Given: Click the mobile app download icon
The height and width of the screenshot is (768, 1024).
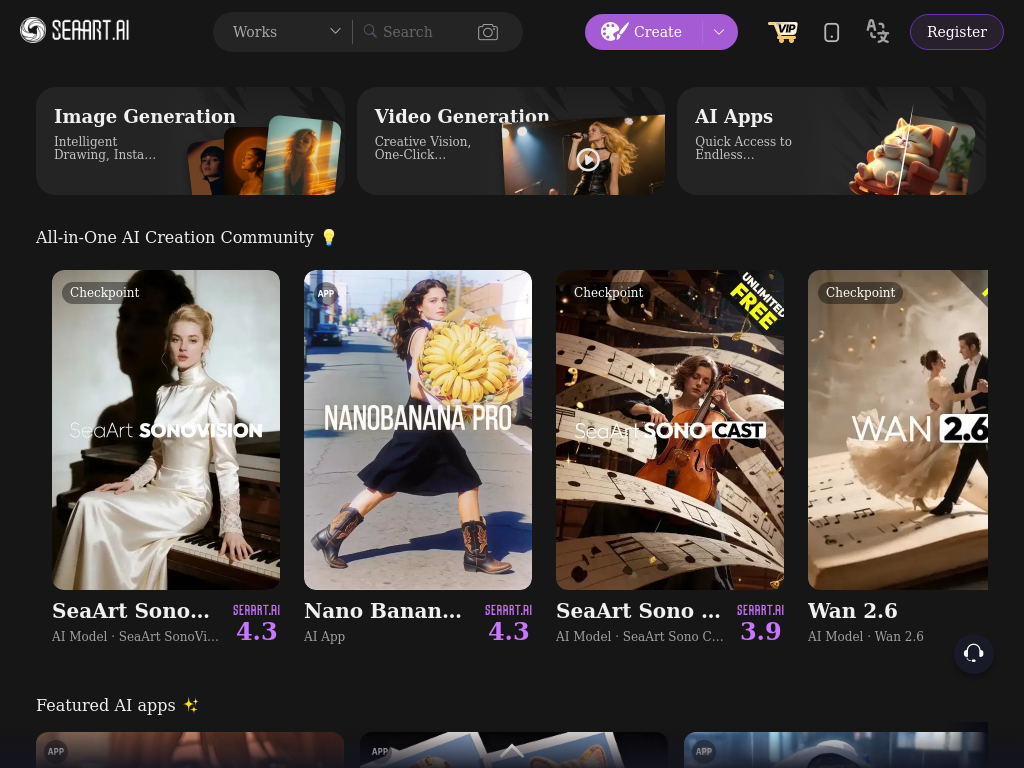Looking at the screenshot, I should (x=831, y=32).
